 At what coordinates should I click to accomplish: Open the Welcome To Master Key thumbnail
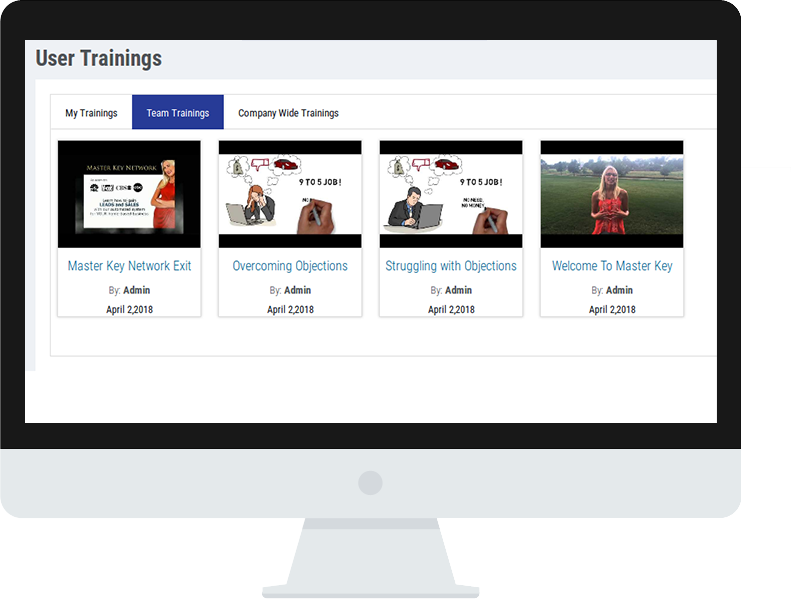click(612, 194)
